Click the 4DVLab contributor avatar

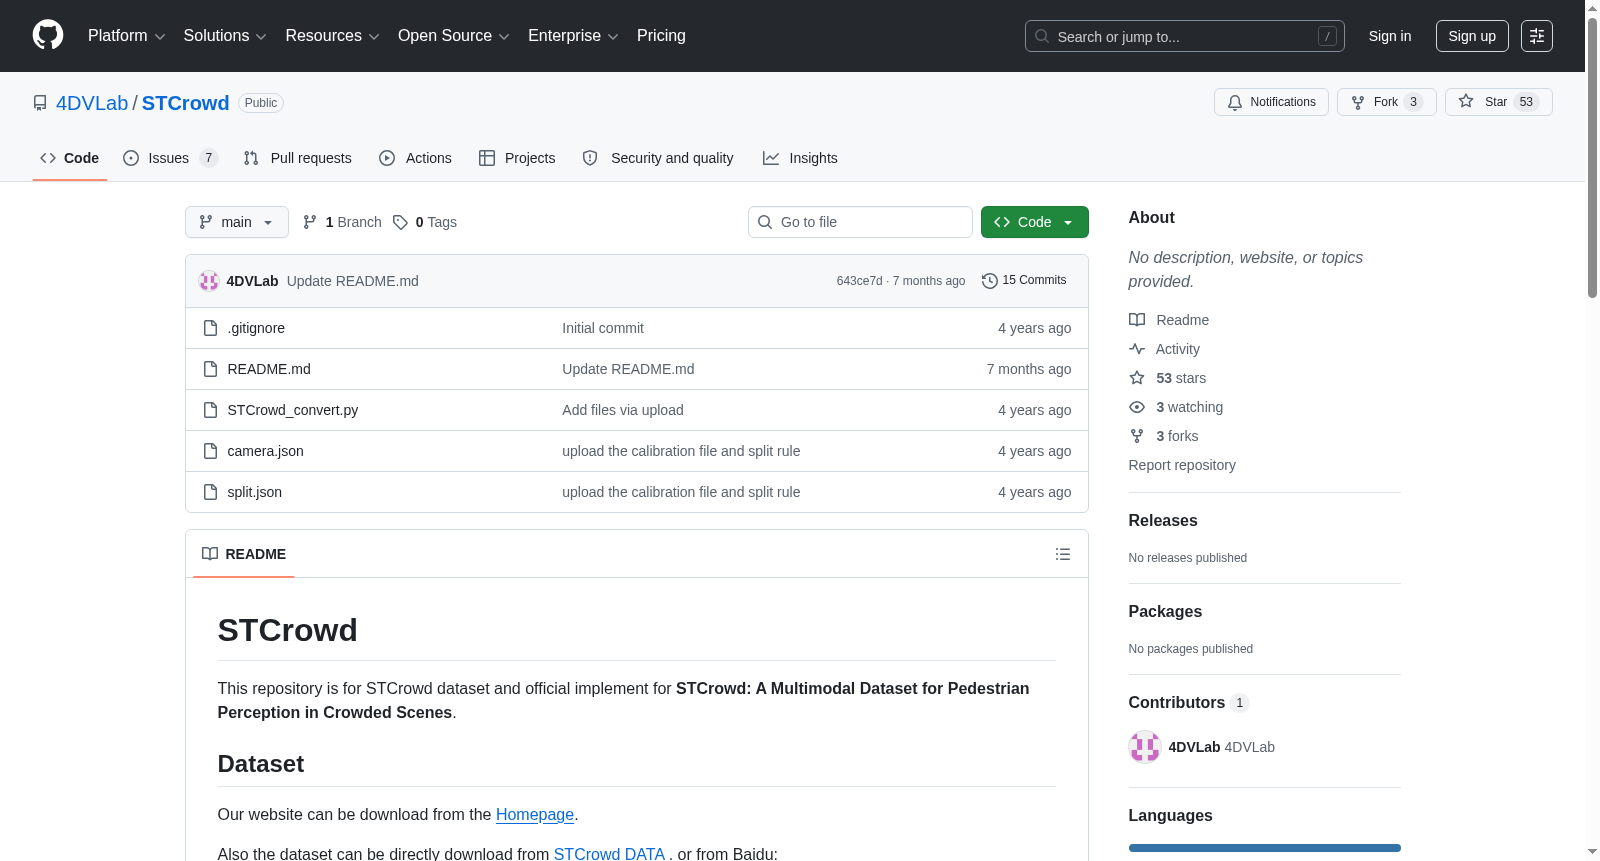(1145, 747)
